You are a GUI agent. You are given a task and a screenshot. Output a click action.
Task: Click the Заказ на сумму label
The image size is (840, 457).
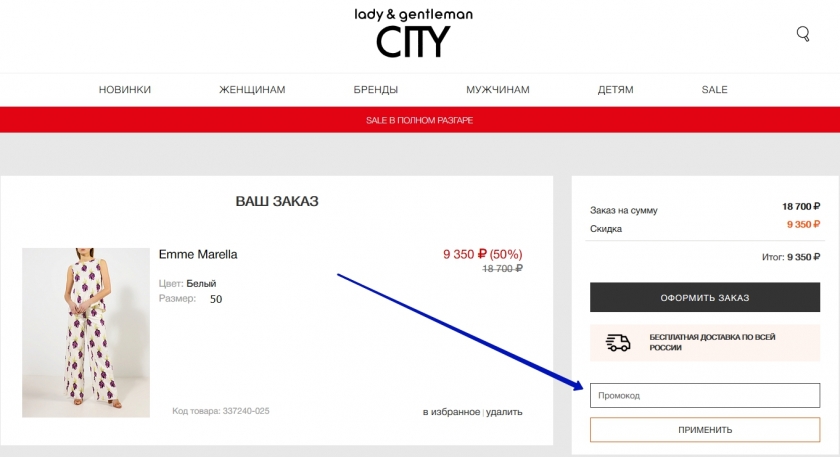624,210
